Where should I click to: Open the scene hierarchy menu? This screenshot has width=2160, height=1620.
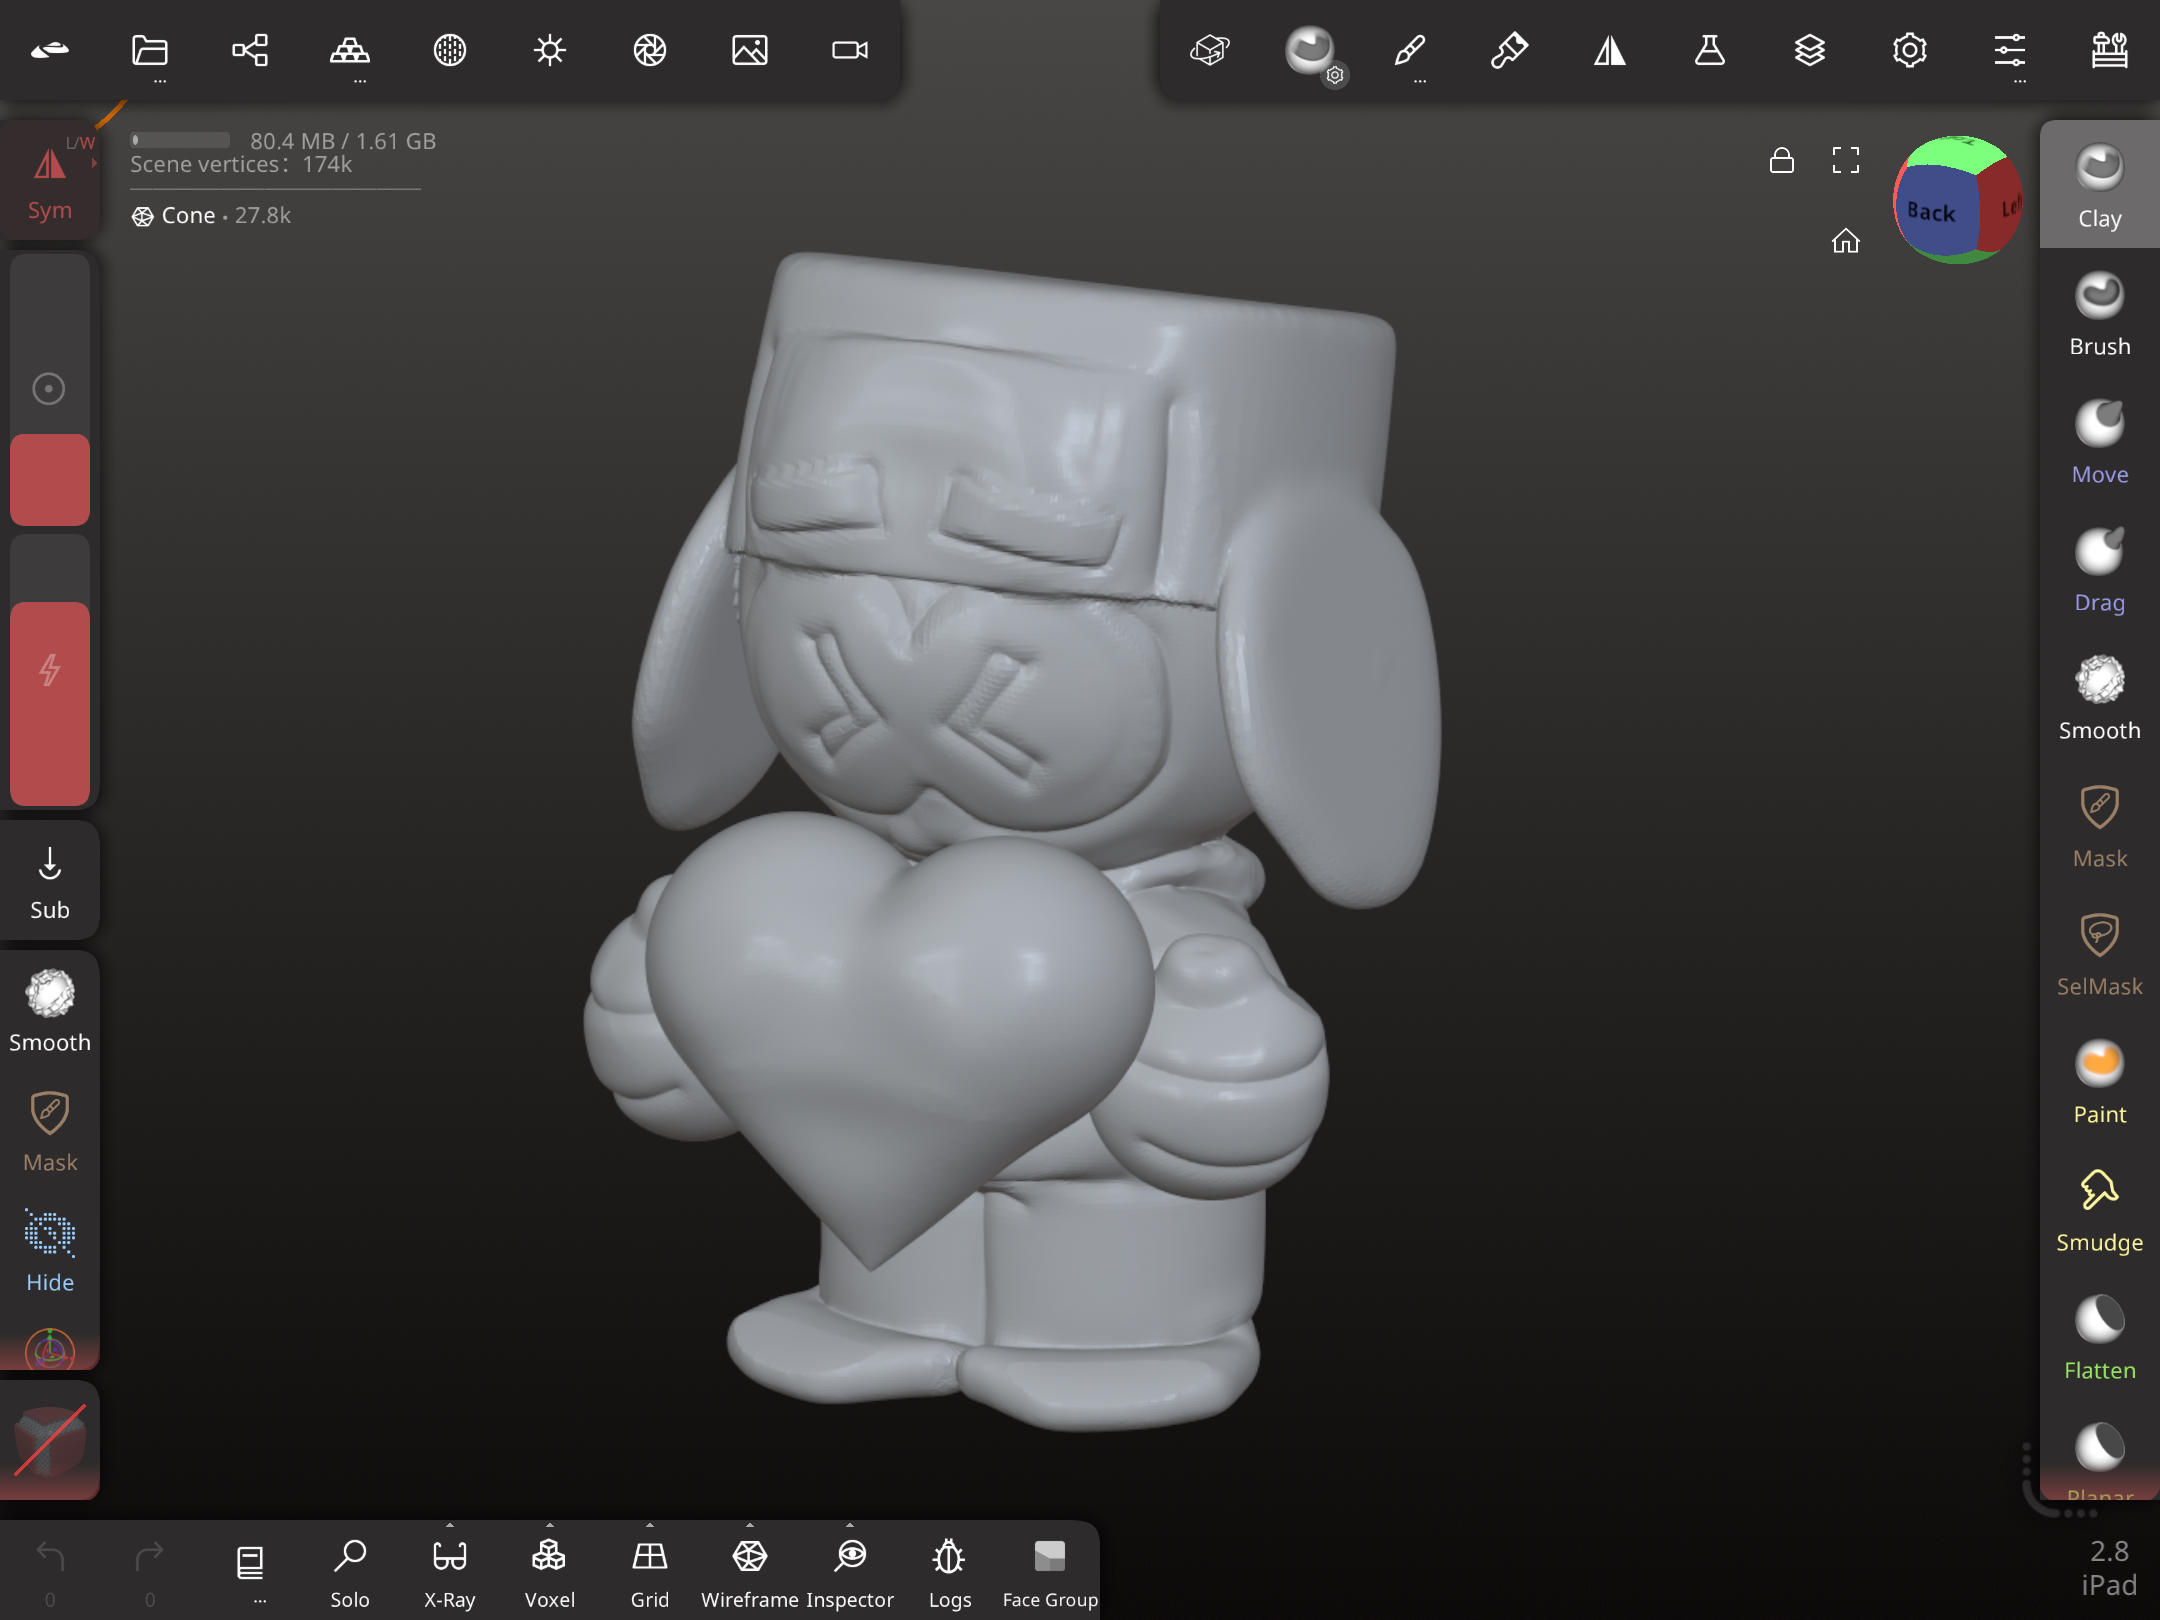point(250,50)
